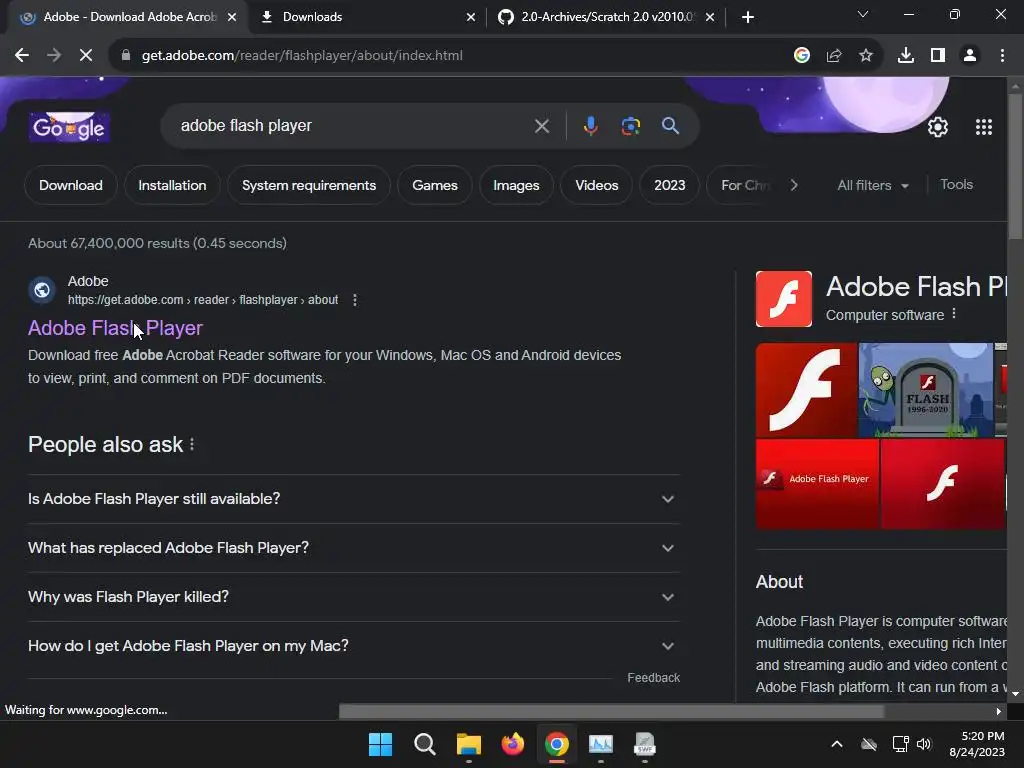
Task: Filter by System requirements chip
Action: 309,185
